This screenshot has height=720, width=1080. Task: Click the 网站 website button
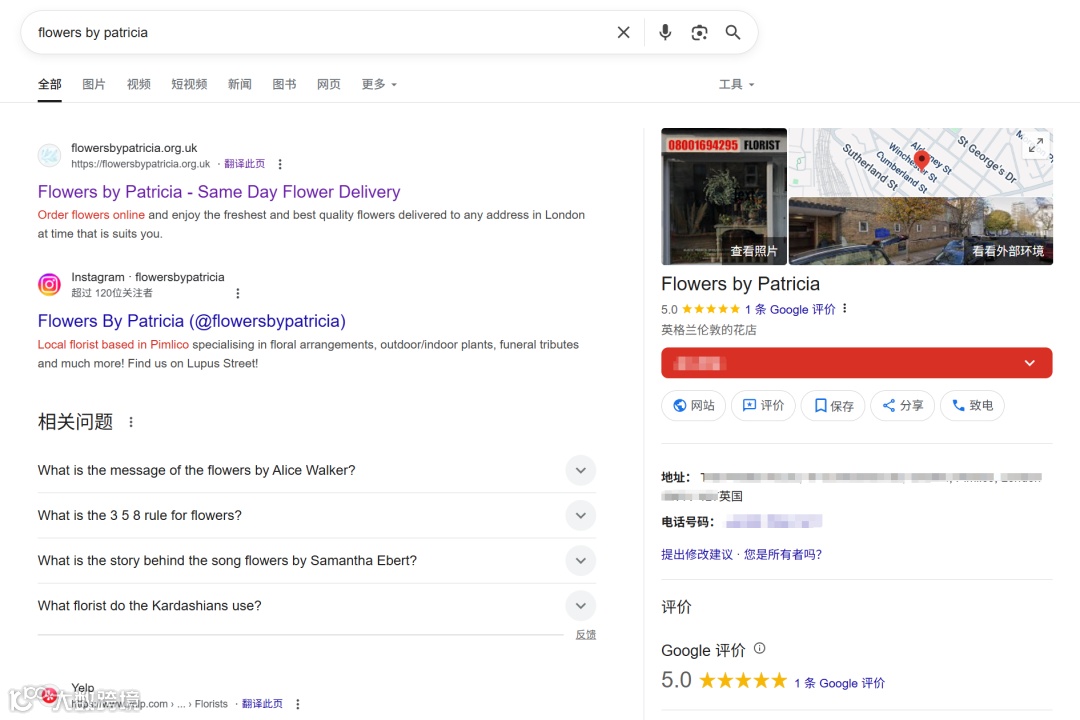(x=694, y=405)
